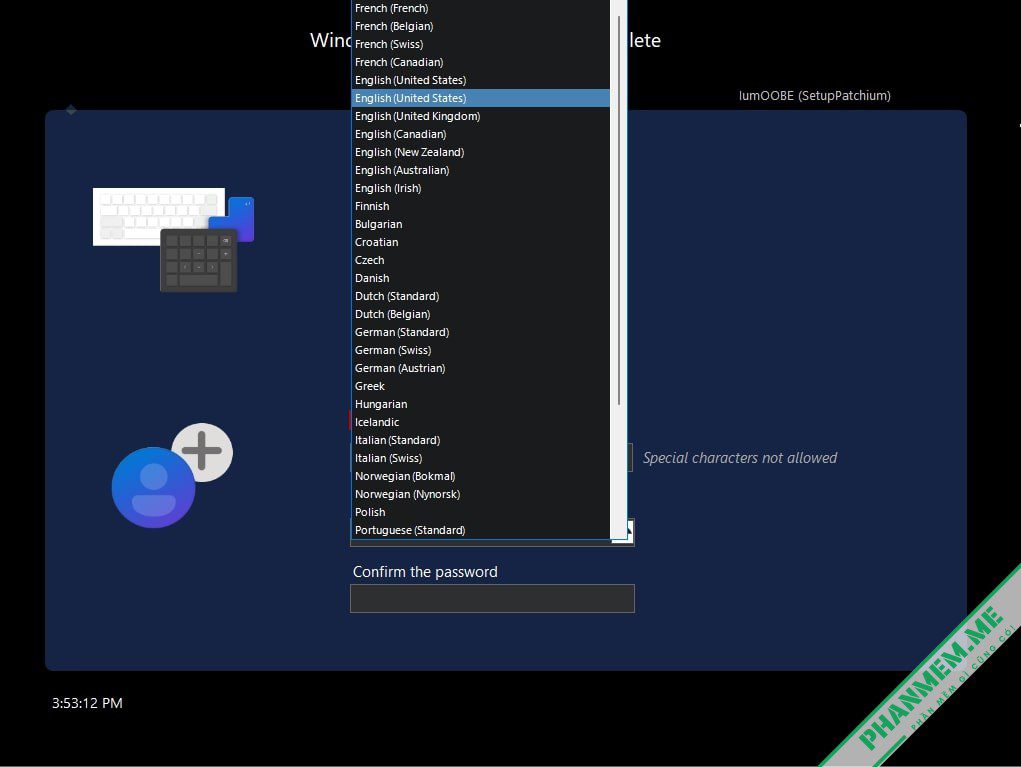This screenshot has width=1021, height=767.
Task: Click the highlighted English (United States) item
Action: click(x=481, y=98)
